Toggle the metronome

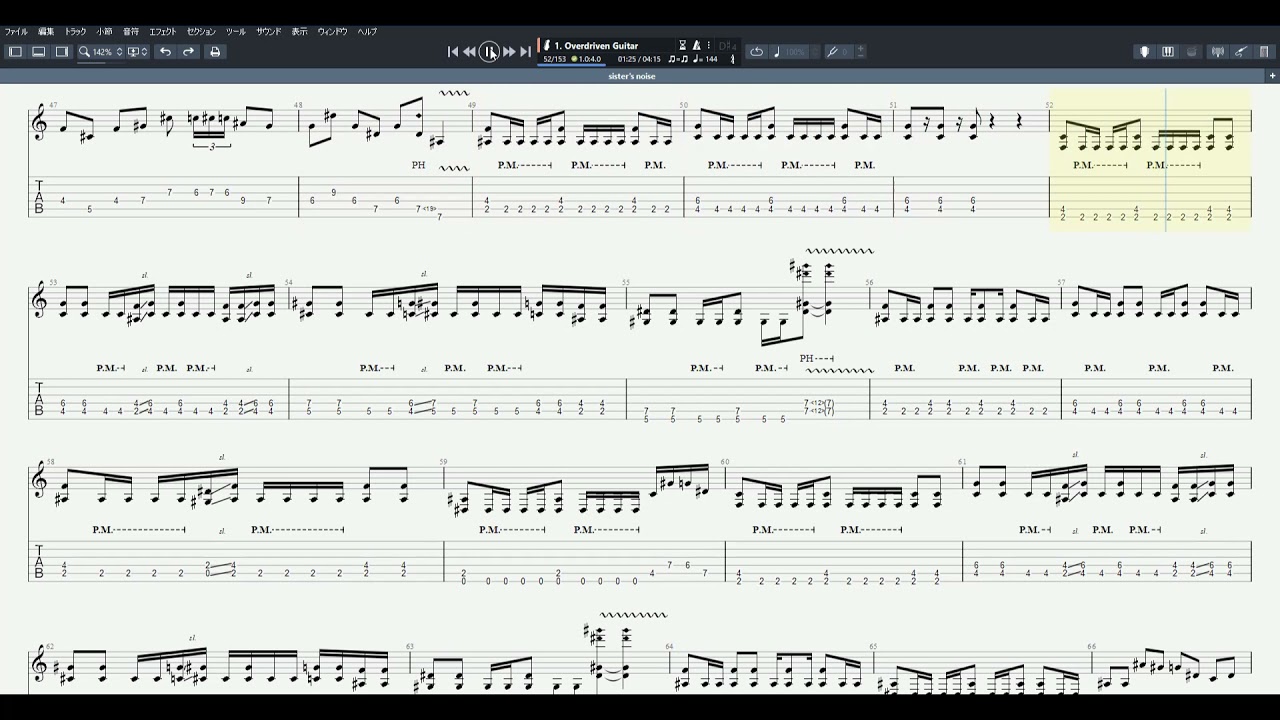tap(696, 45)
